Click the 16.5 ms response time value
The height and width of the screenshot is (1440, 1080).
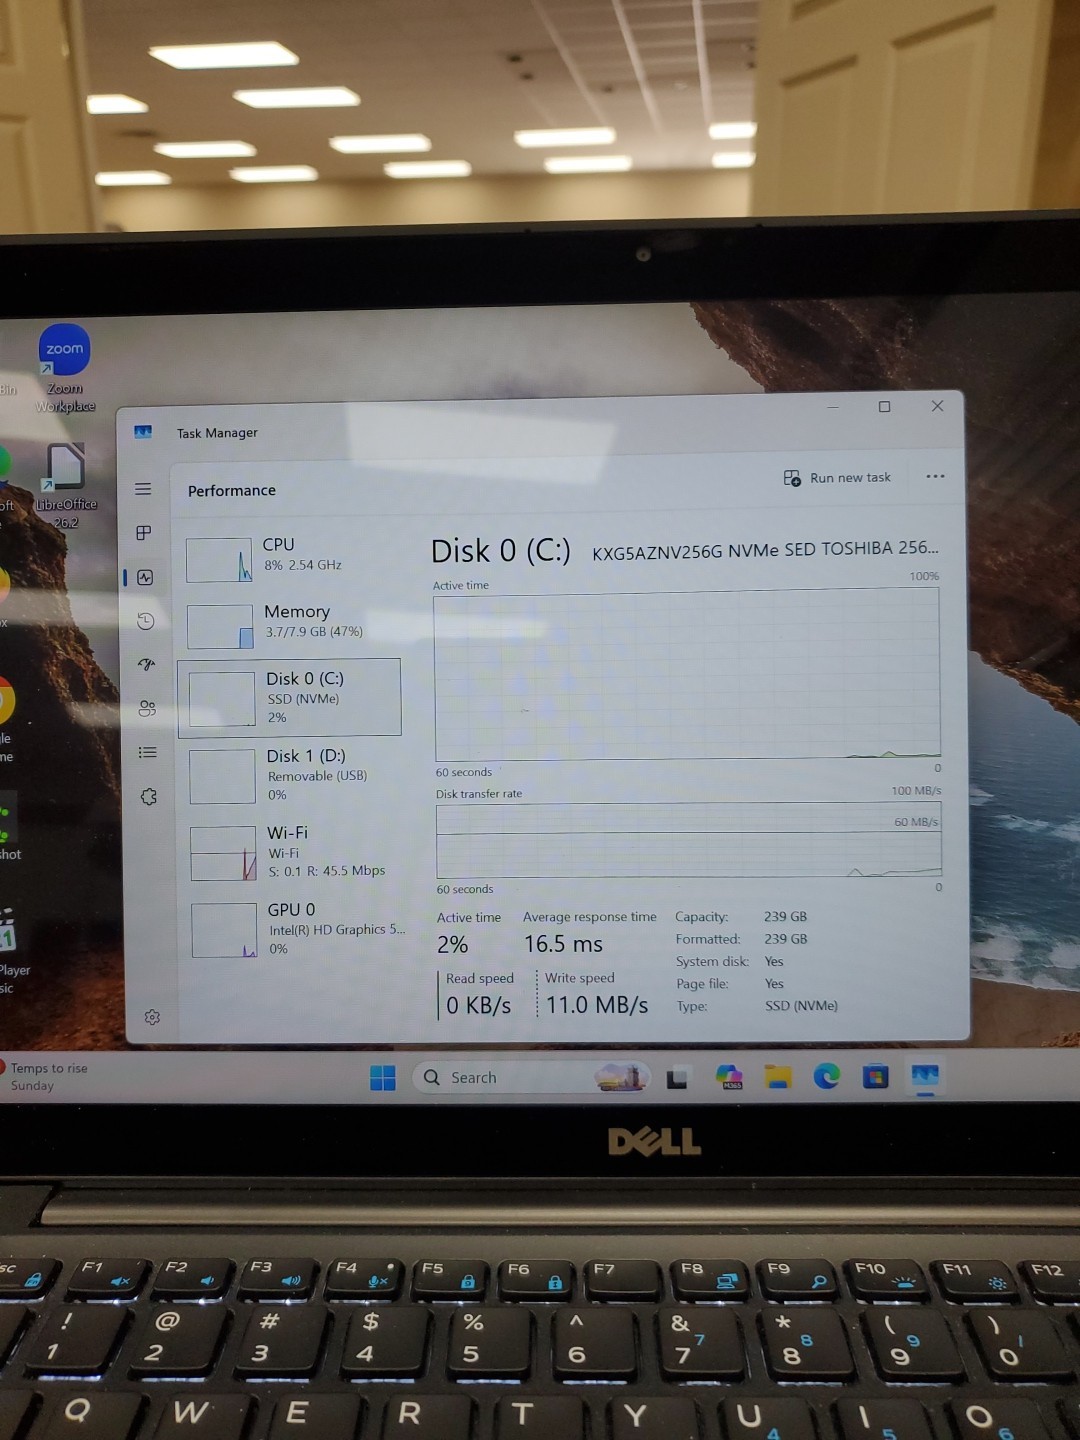point(564,944)
